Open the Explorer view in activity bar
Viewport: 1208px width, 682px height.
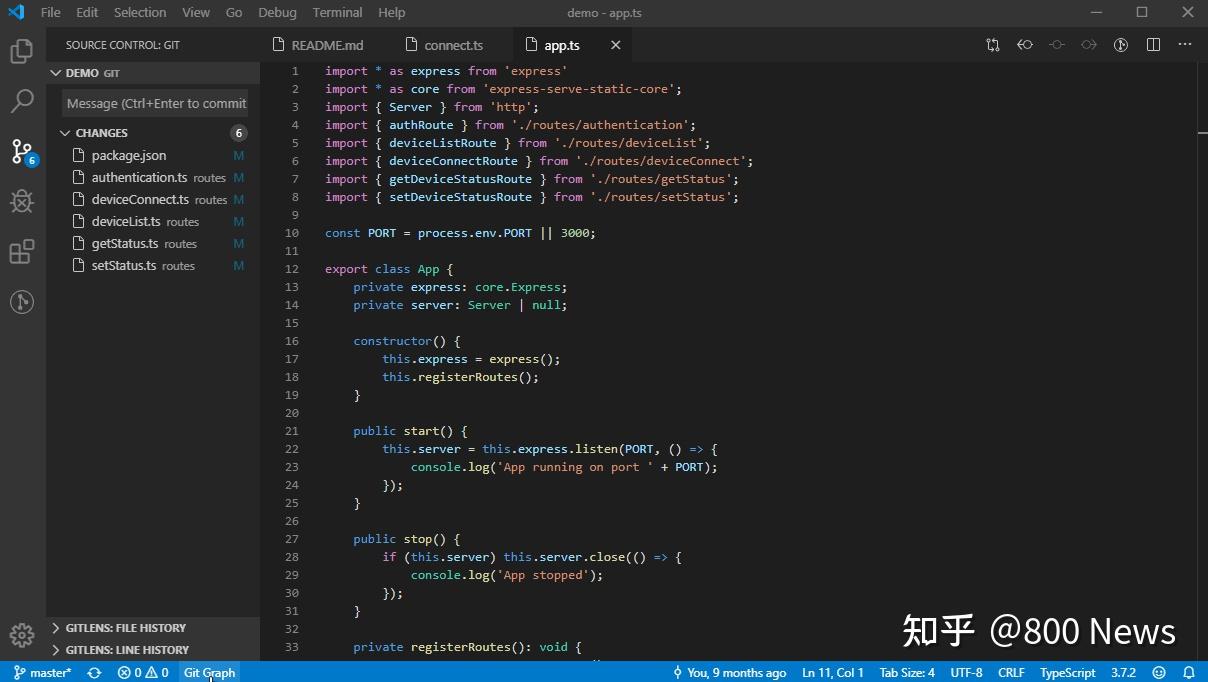coord(22,51)
